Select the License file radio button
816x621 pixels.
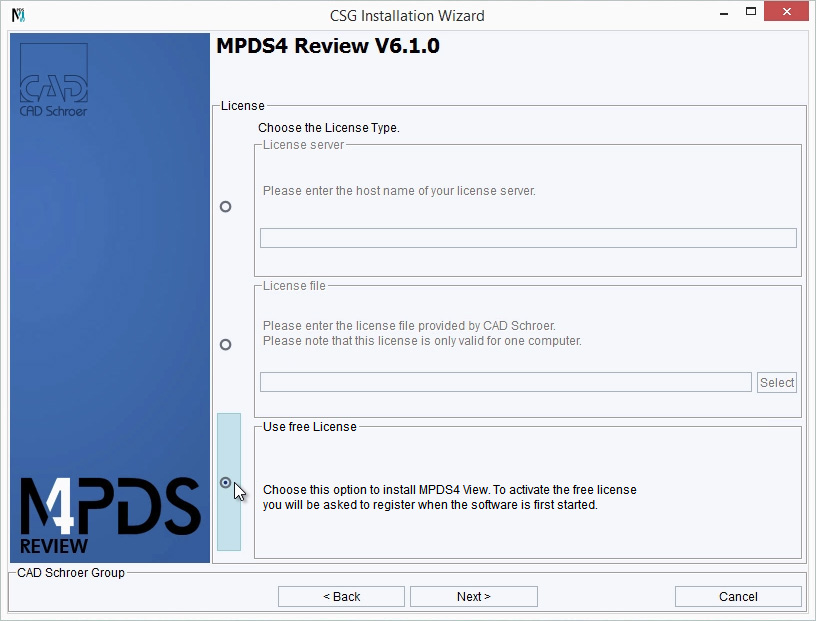click(225, 345)
